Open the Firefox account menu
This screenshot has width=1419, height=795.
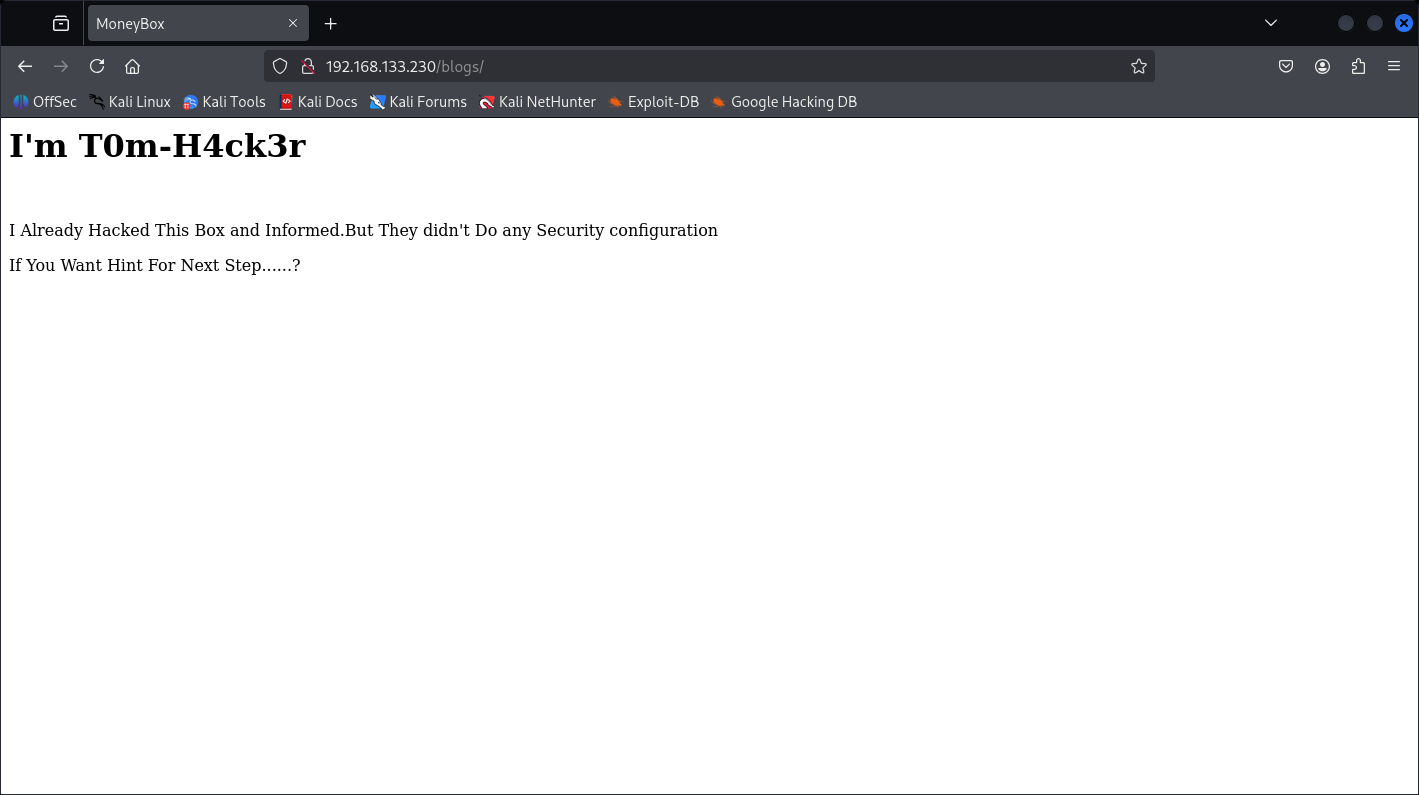tap(1322, 66)
